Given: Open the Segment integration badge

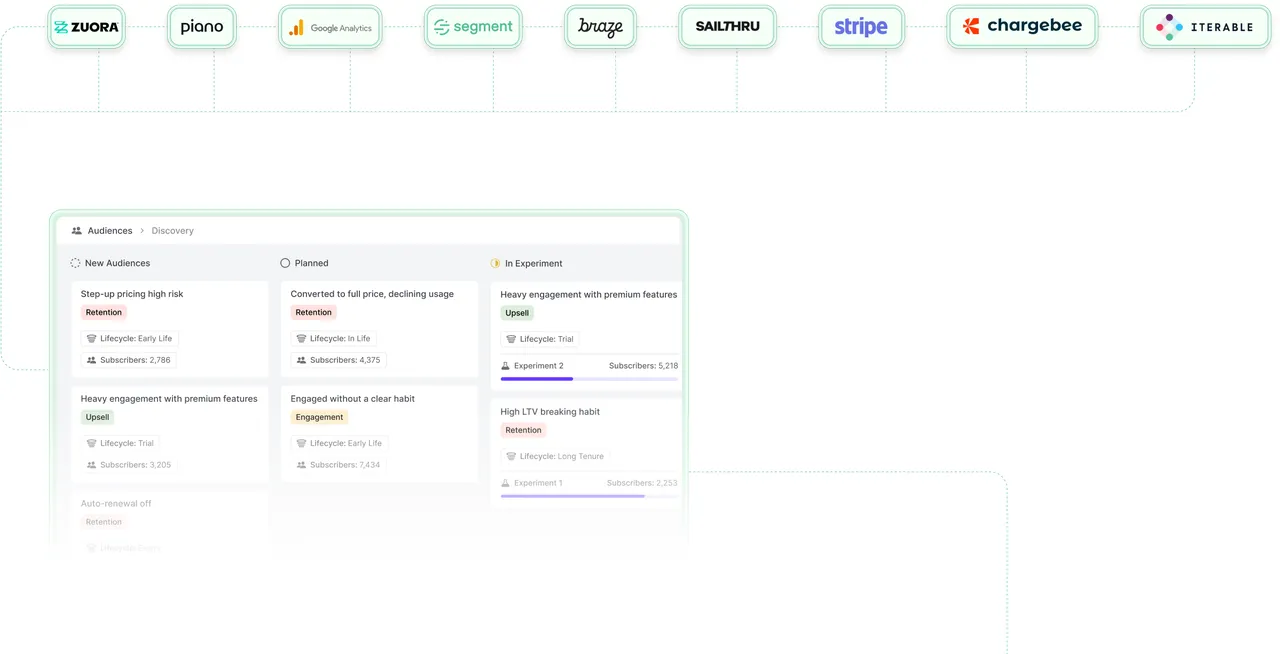Looking at the screenshot, I should point(473,27).
